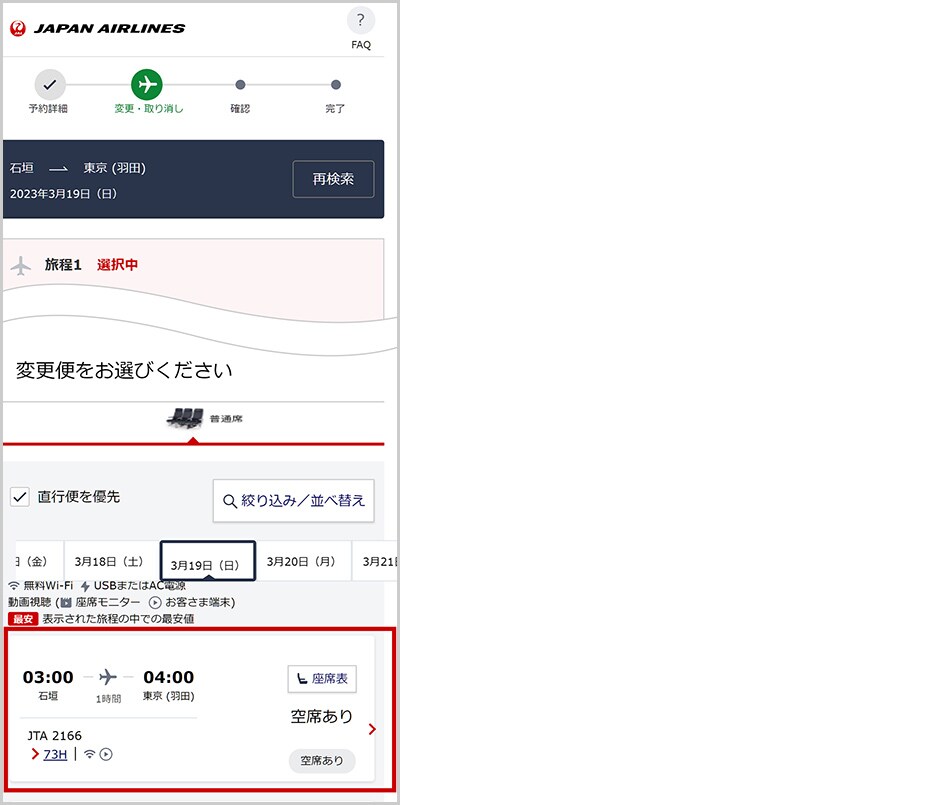950x805 pixels.
Task: Select the 3月18日（土） date tab
Action: click(109, 561)
